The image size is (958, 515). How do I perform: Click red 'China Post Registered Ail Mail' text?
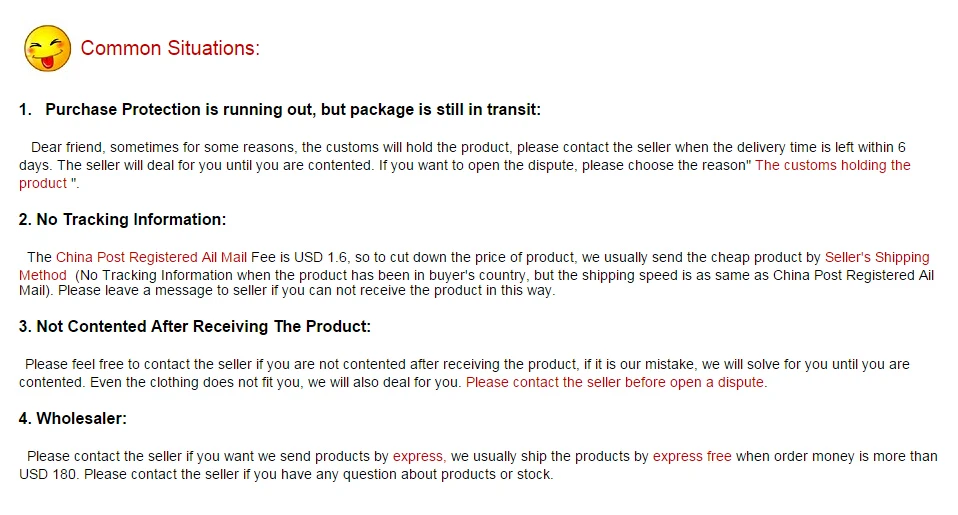[152, 257]
